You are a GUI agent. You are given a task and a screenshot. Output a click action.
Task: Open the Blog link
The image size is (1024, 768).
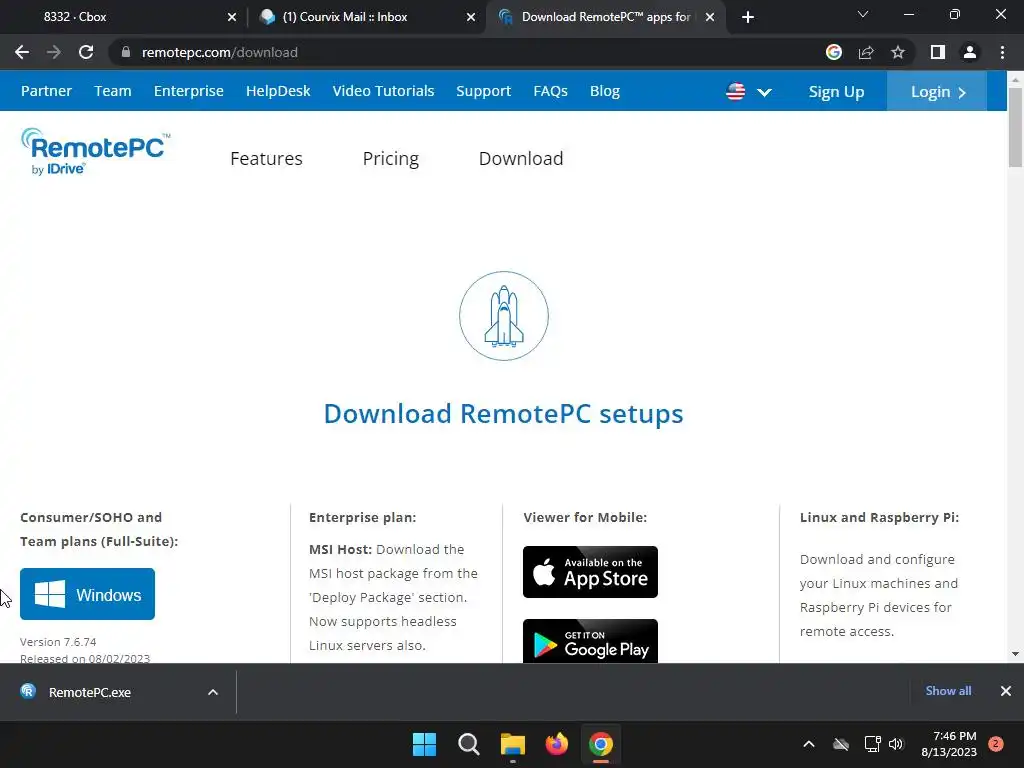pyautogui.click(x=605, y=91)
